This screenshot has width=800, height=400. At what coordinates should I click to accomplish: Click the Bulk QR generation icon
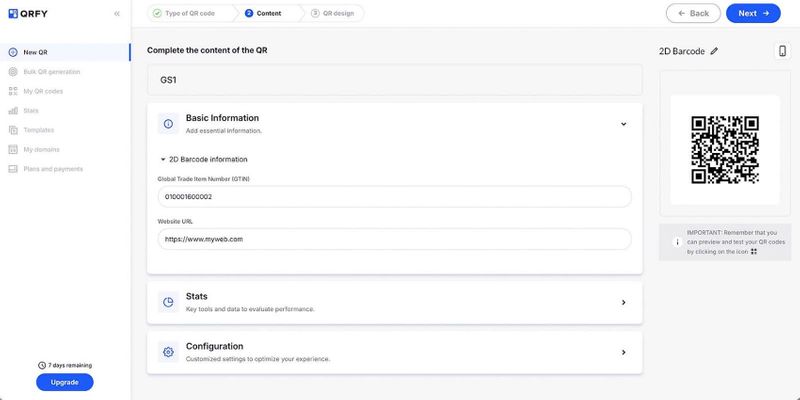coord(13,72)
